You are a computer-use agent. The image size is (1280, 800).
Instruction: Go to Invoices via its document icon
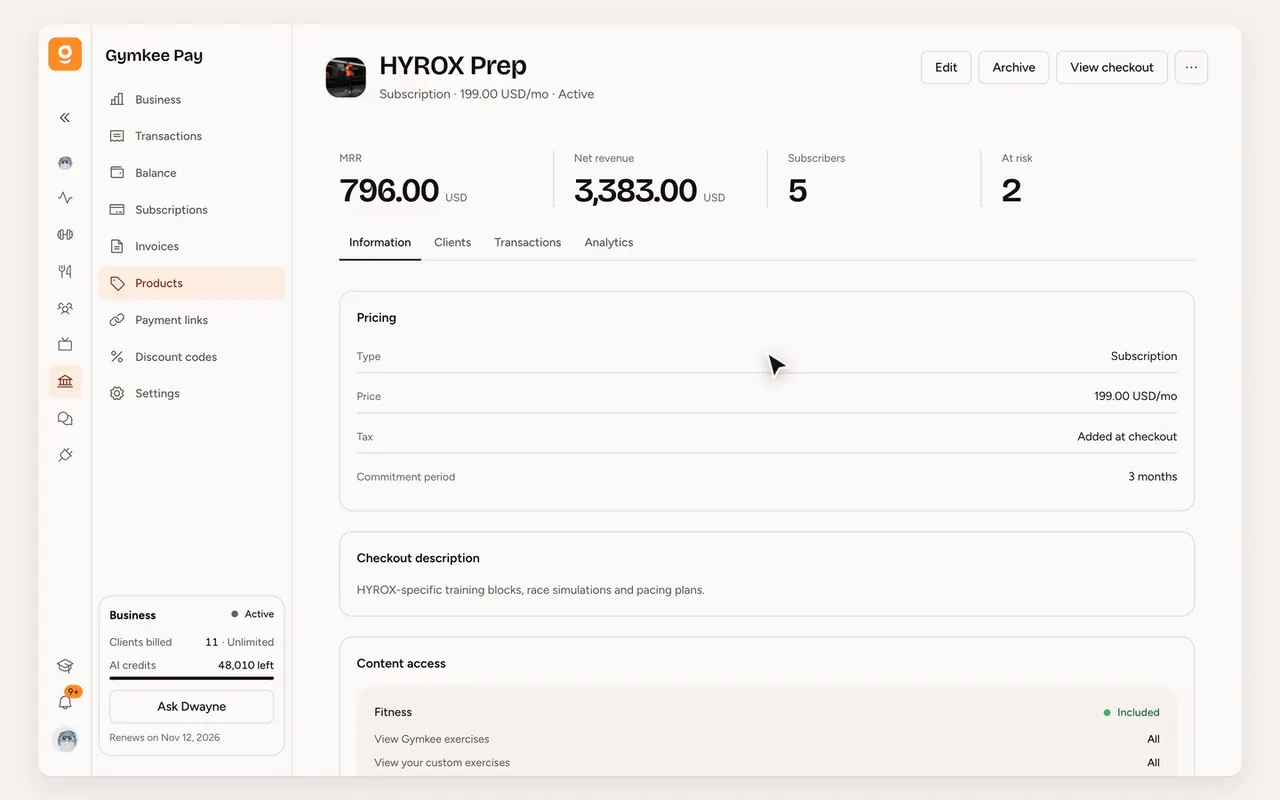191,246
